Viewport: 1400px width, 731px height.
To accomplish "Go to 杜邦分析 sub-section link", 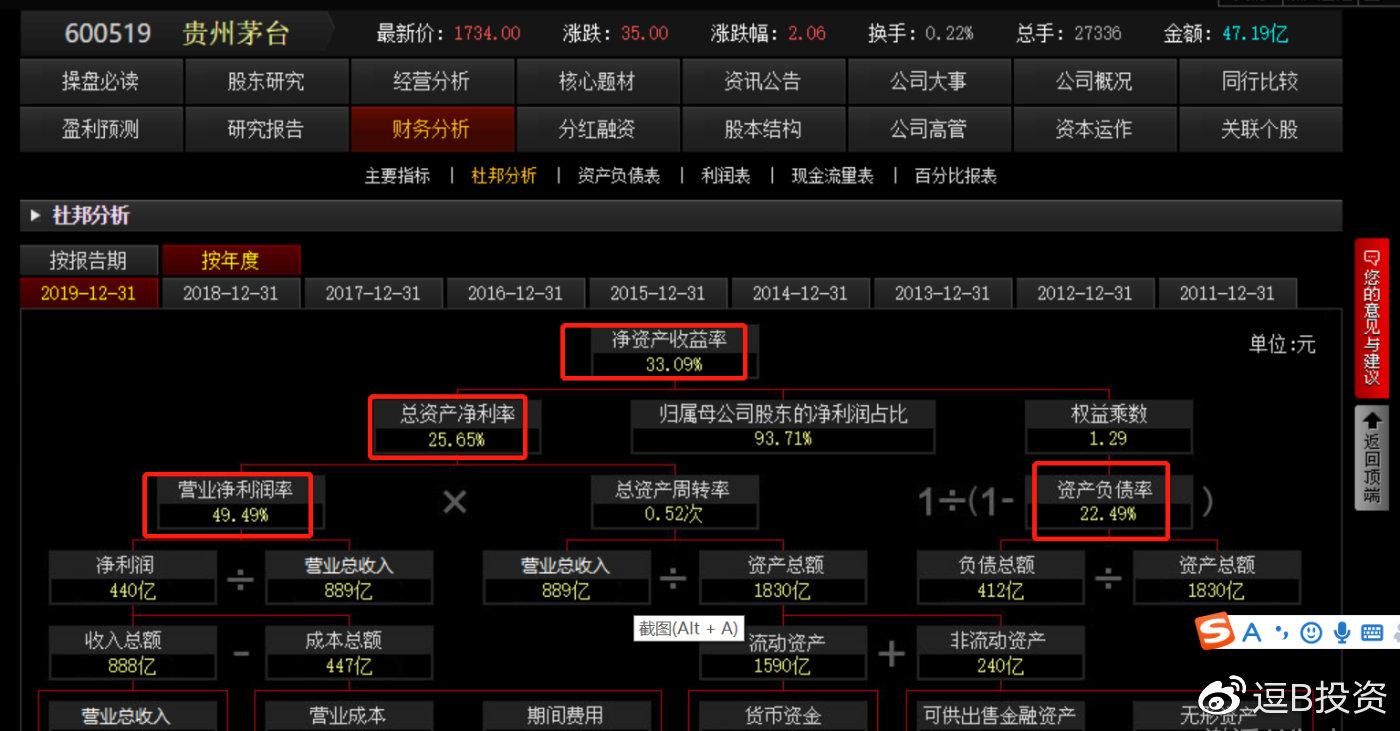I will pyautogui.click(x=504, y=176).
